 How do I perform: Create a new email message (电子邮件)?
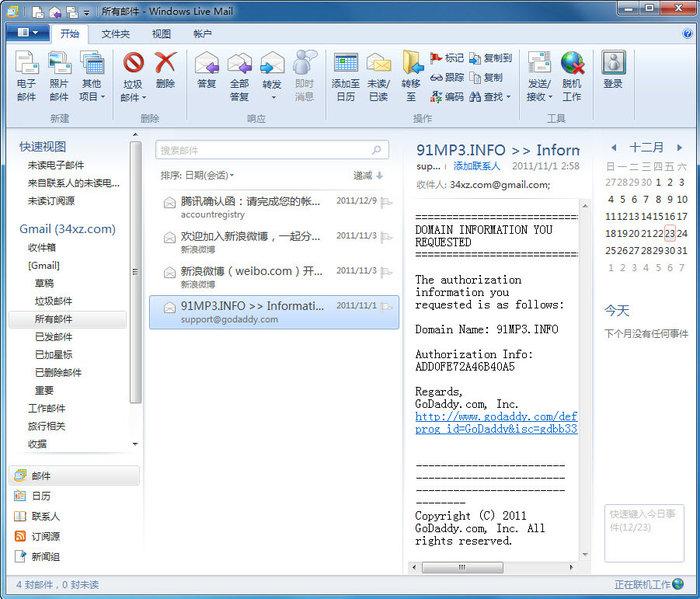pyautogui.click(x=26, y=76)
